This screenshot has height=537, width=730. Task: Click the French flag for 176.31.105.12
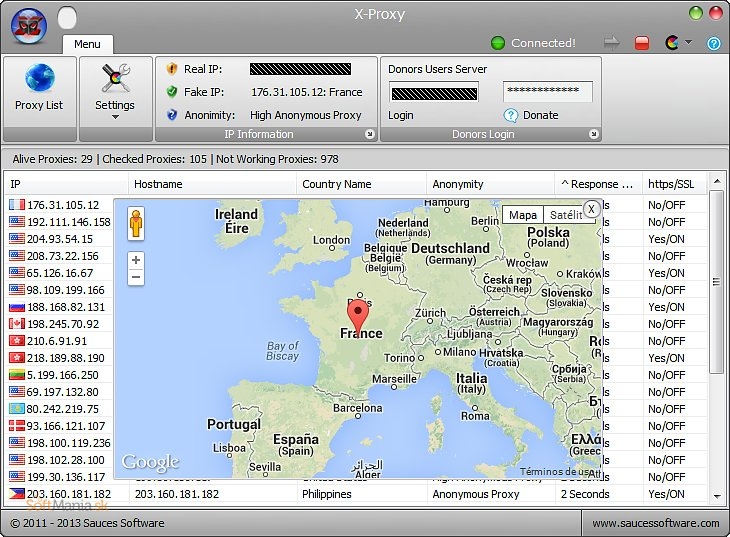click(17, 204)
